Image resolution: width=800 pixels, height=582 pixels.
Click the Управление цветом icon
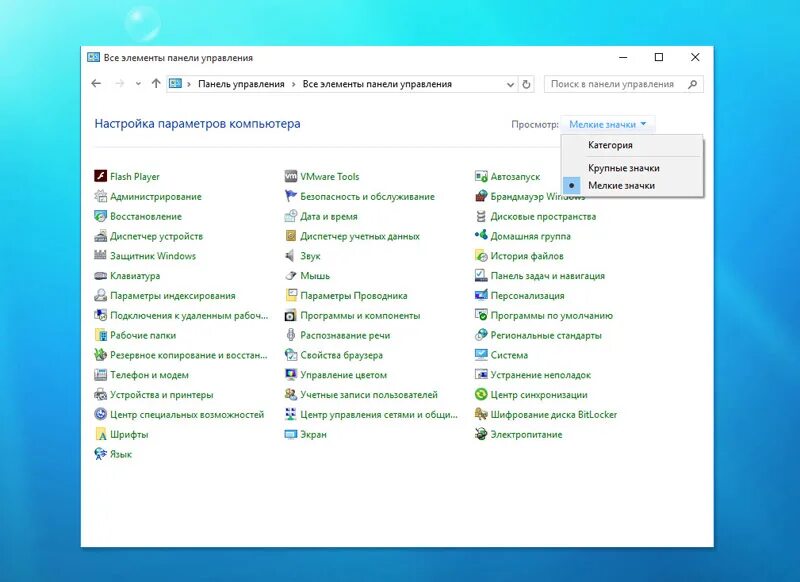coord(291,375)
